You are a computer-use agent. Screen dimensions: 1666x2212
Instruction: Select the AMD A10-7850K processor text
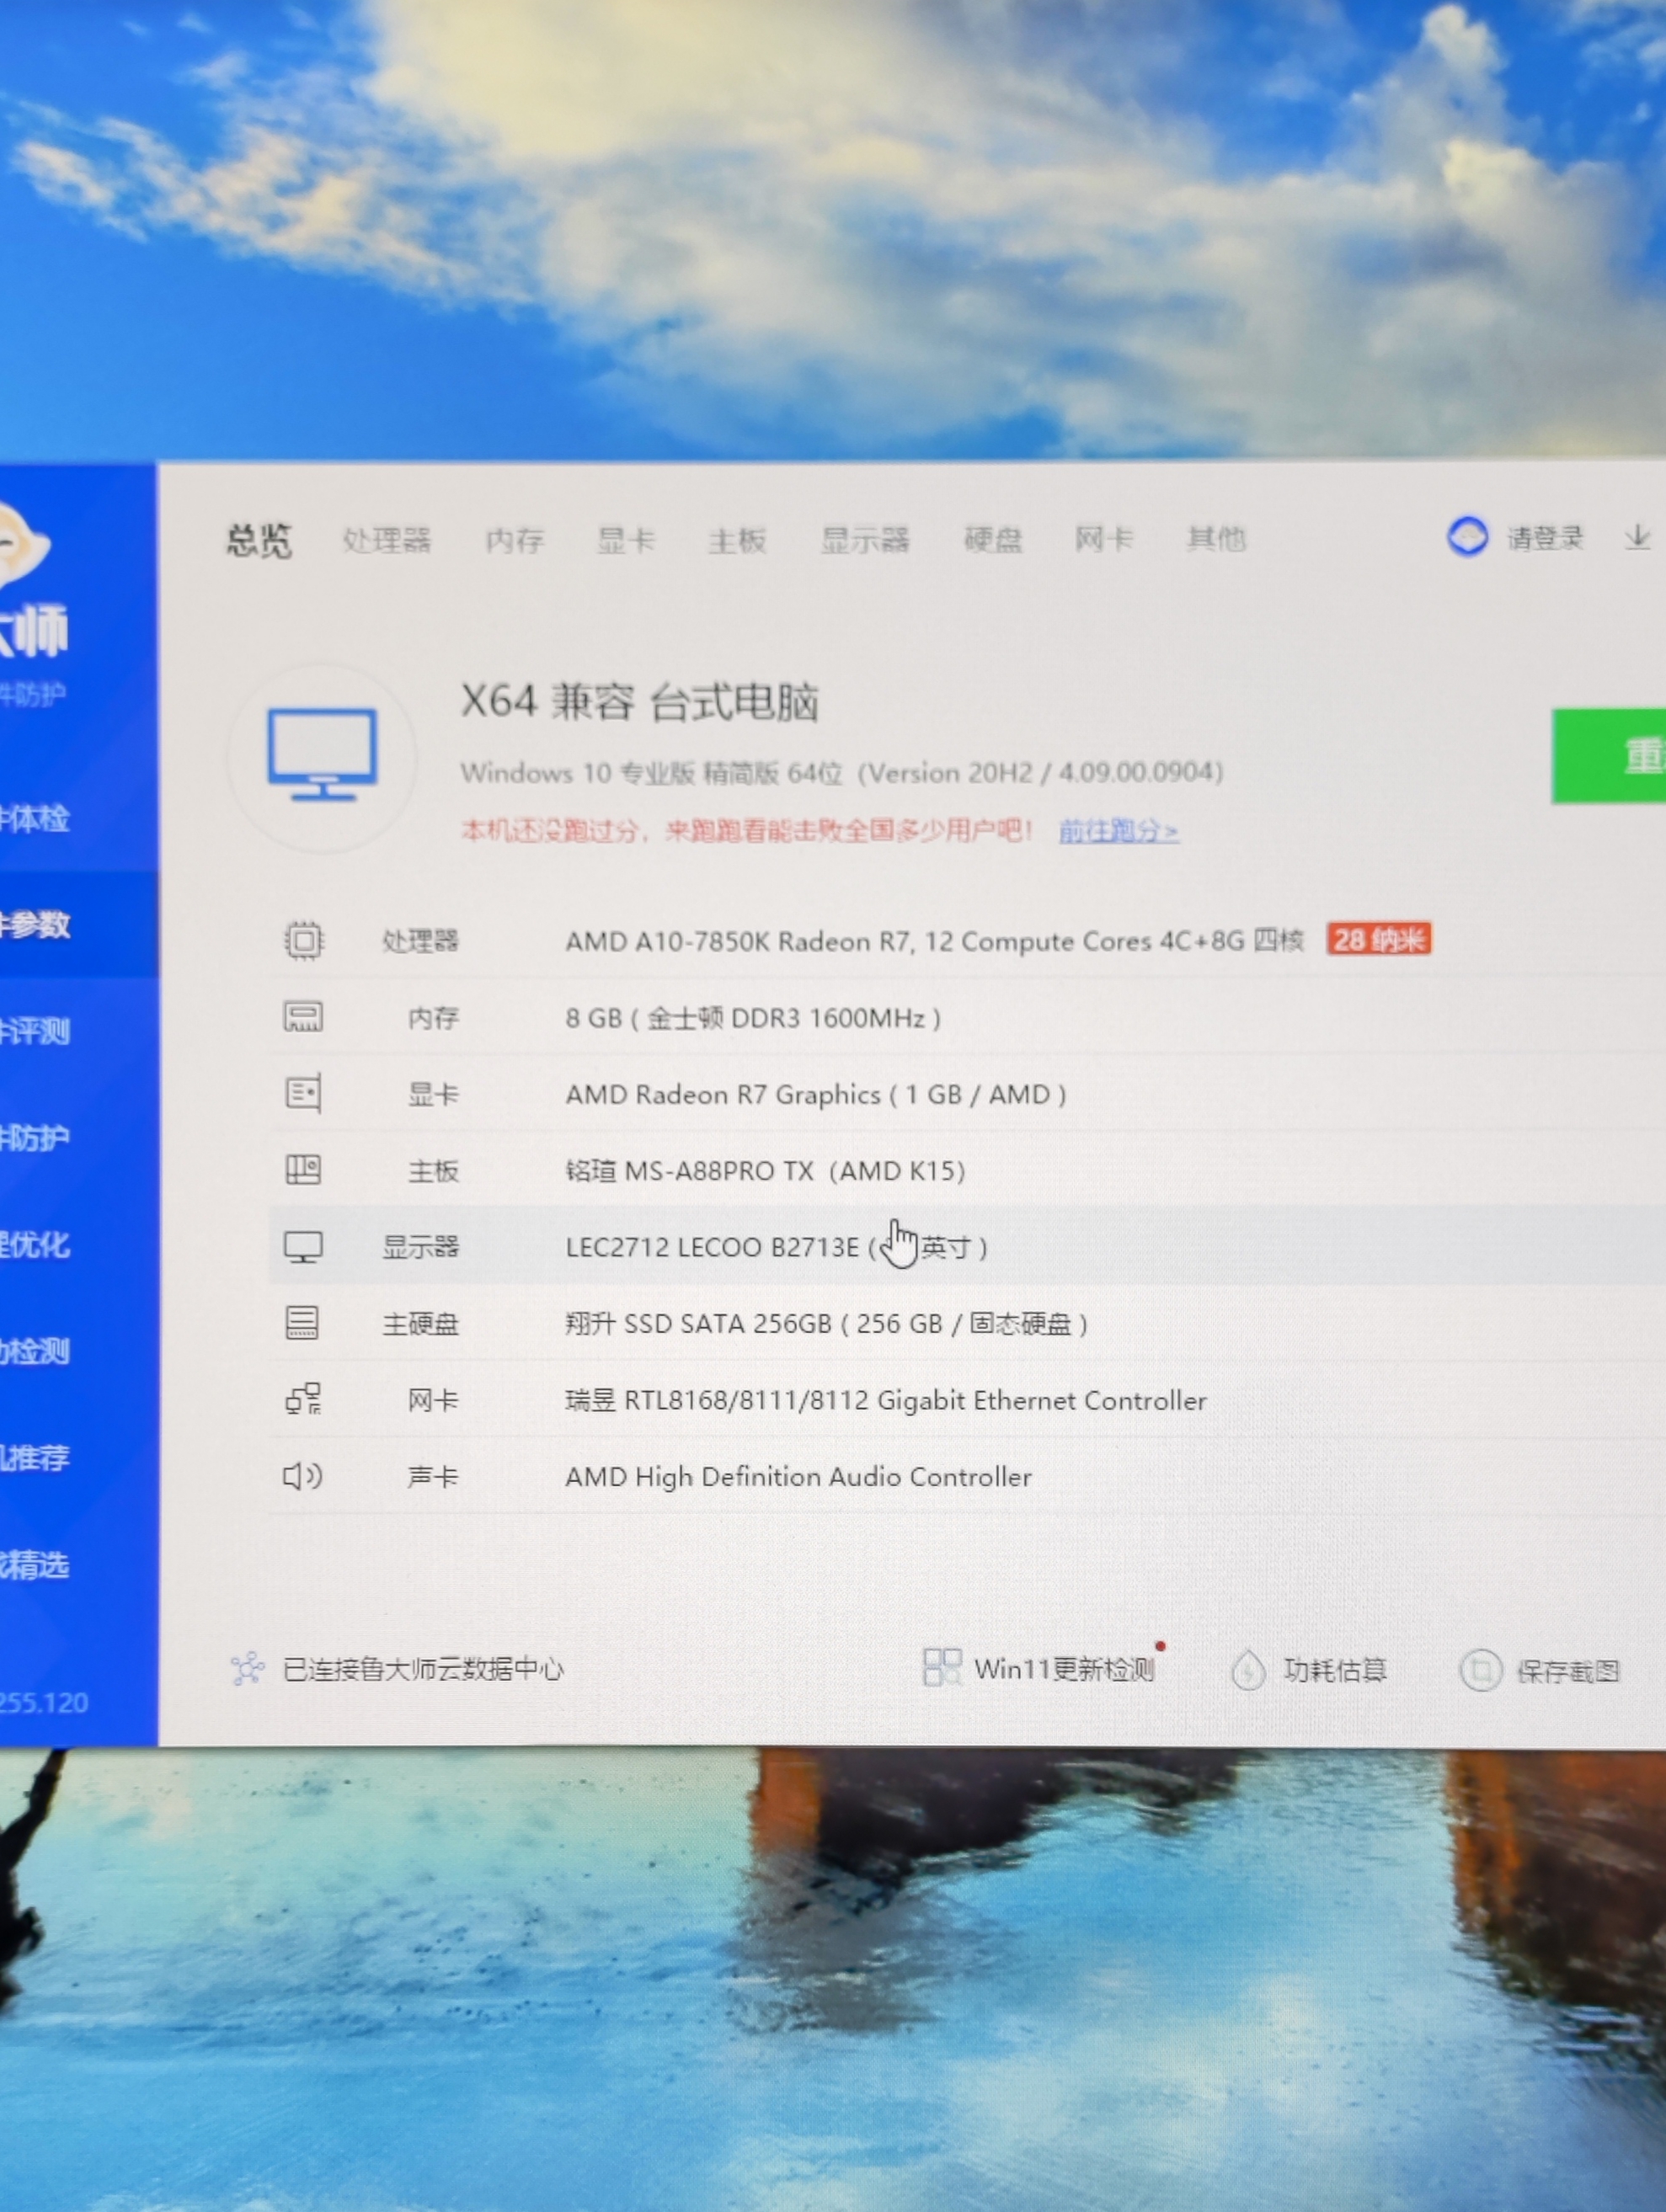934,941
